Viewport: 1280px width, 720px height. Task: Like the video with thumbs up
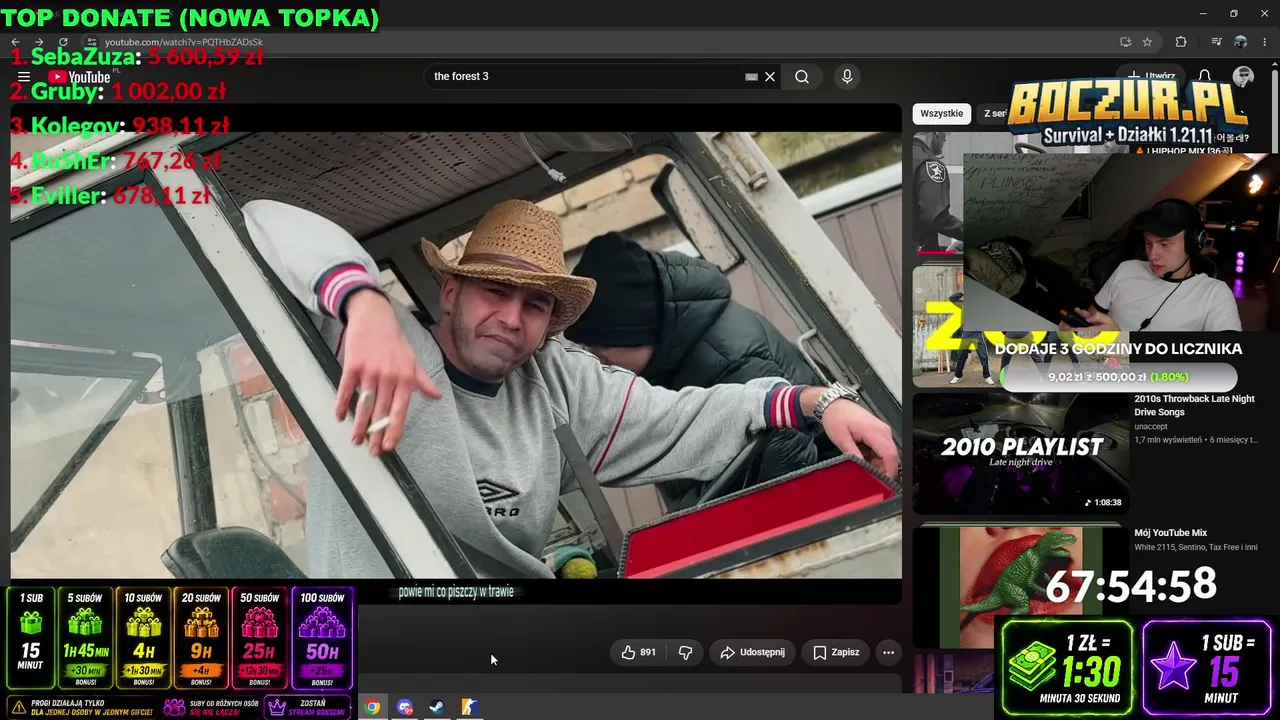point(638,652)
